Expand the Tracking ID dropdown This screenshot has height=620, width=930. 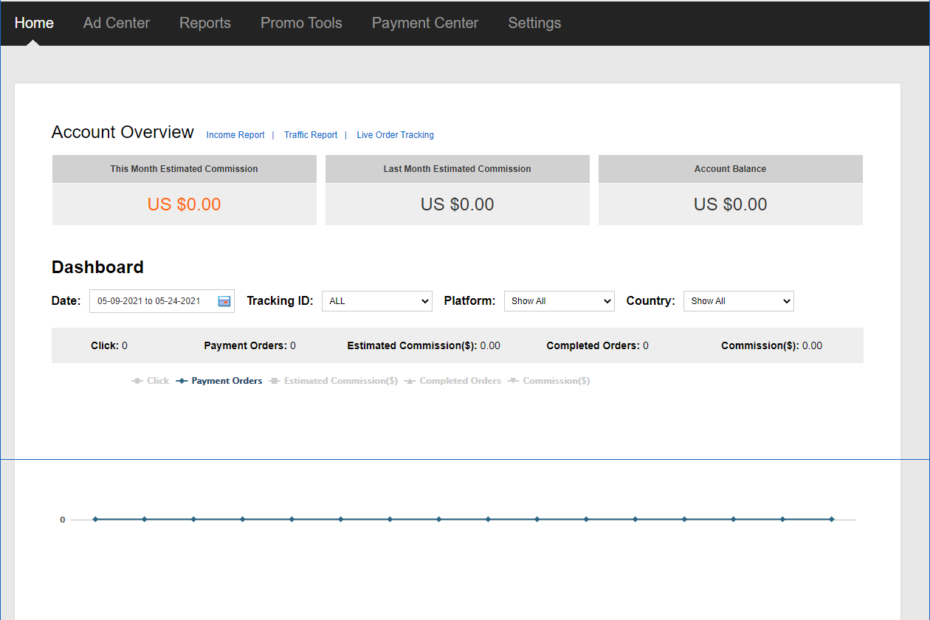pyautogui.click(x=377, y=301)
